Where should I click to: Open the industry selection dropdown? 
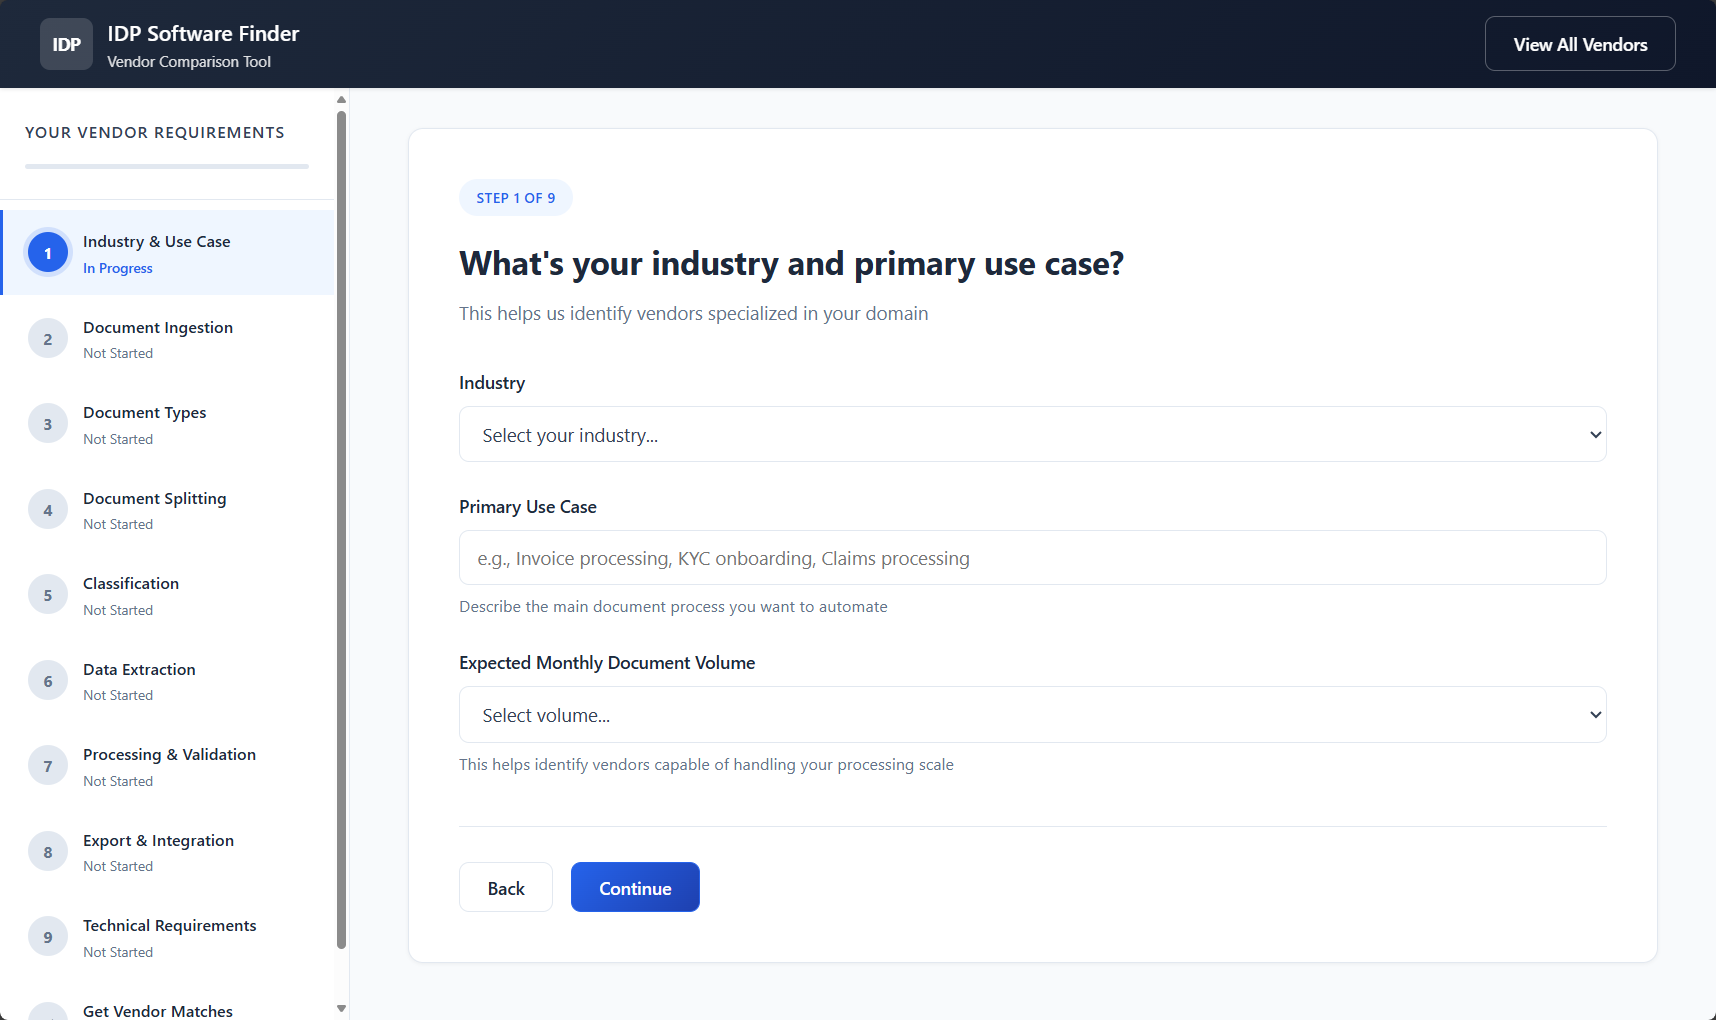pyautogui.click(x=1032, y=434)
